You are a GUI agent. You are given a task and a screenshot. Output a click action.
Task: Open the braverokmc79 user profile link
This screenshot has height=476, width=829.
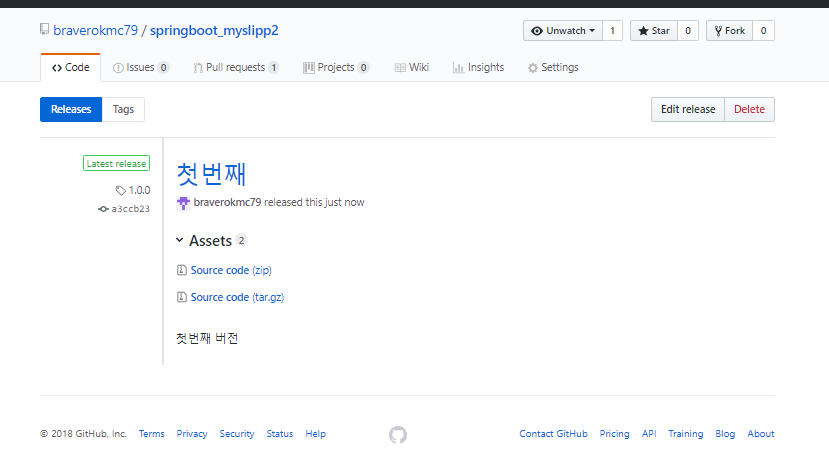[96, 31]
